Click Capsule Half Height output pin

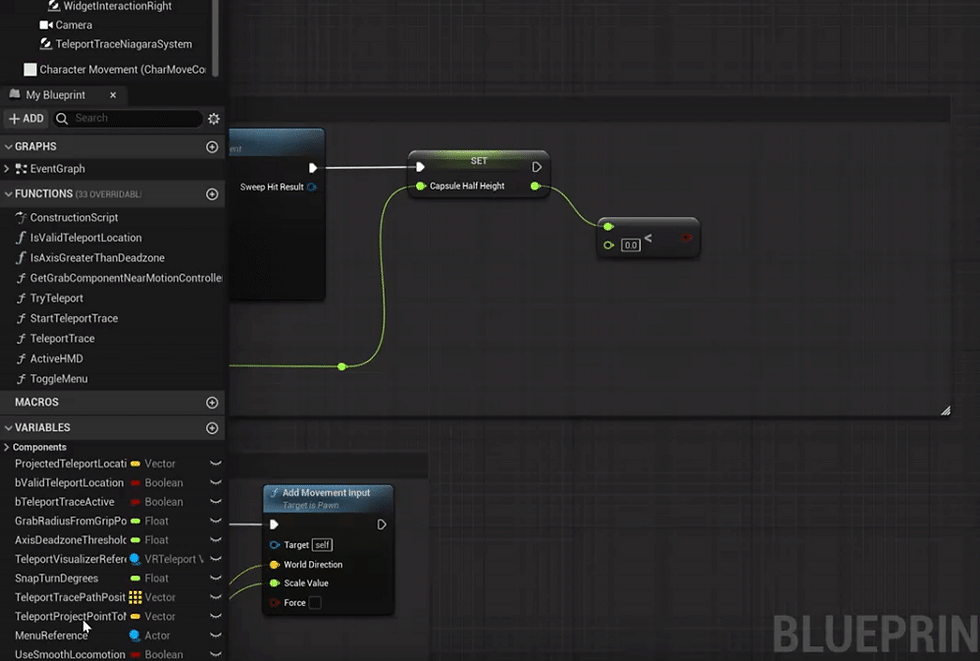pos(535,186)
